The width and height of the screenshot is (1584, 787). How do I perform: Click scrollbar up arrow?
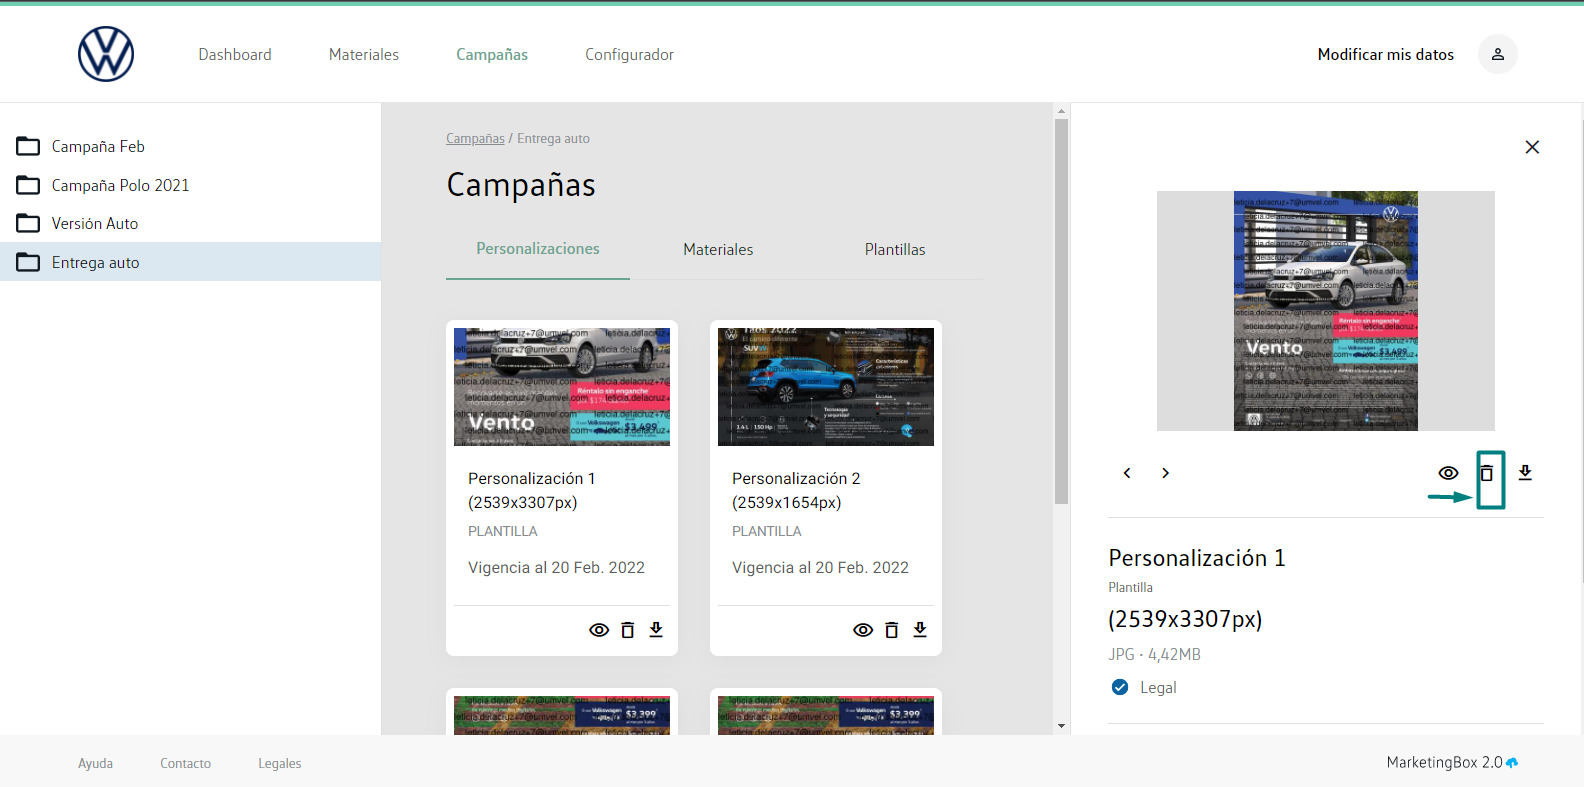1061,111
